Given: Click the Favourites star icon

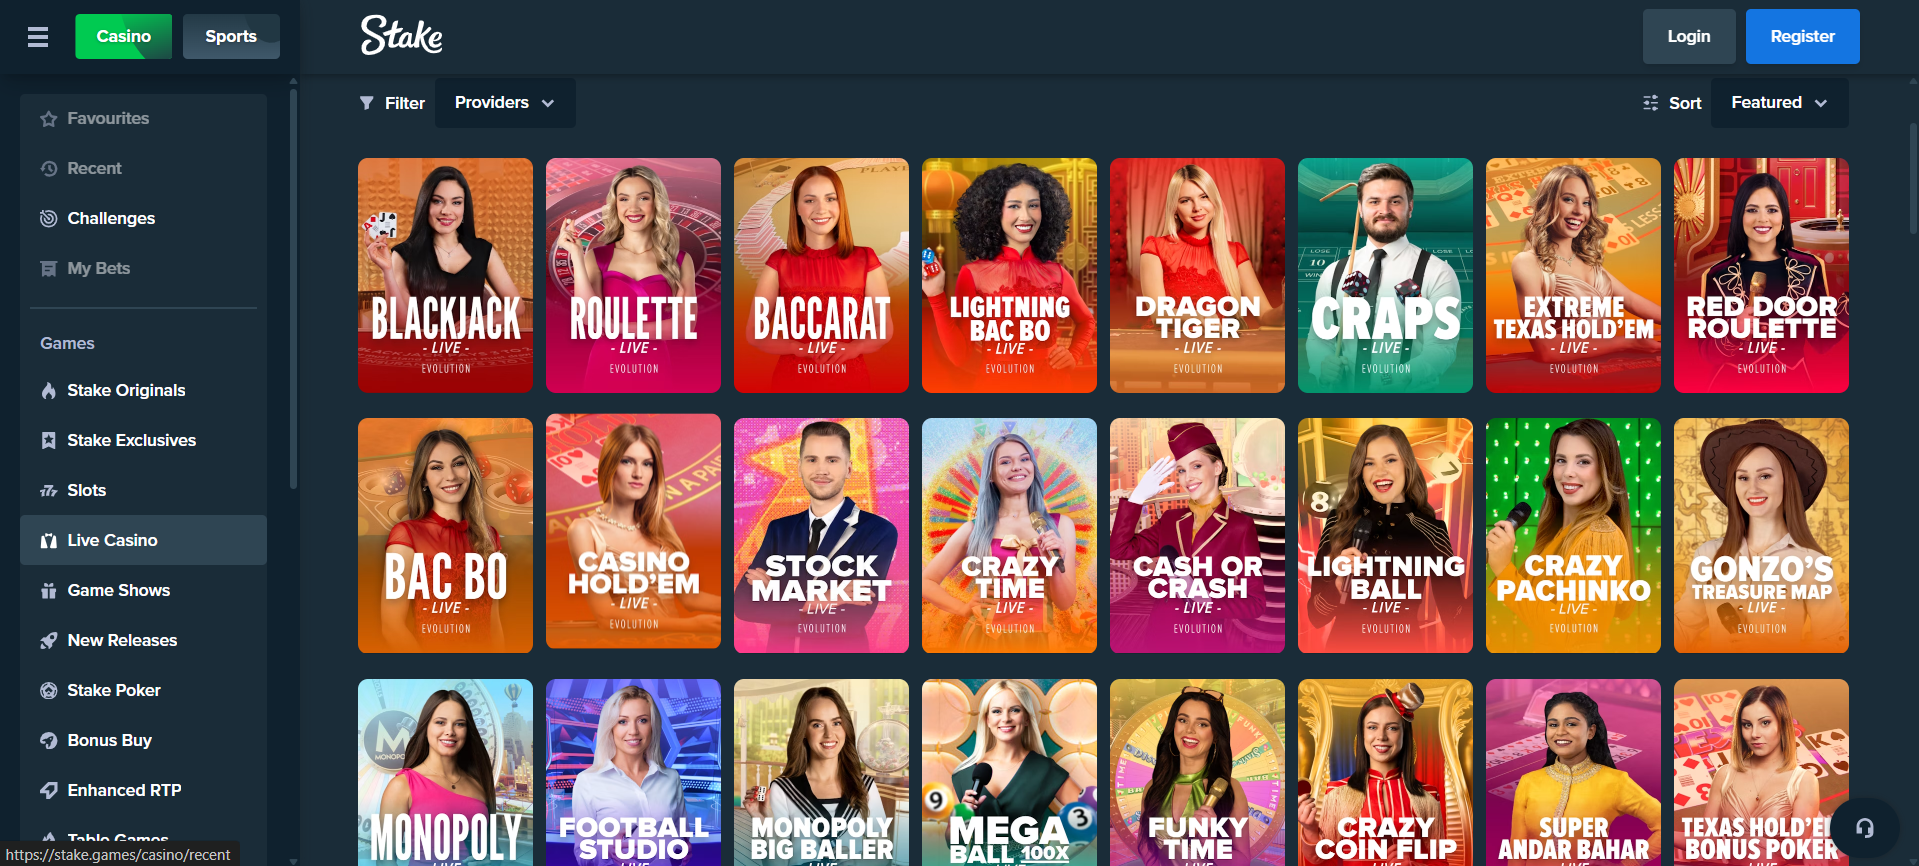Looking at the screenshot, I should tap(48, 118).
